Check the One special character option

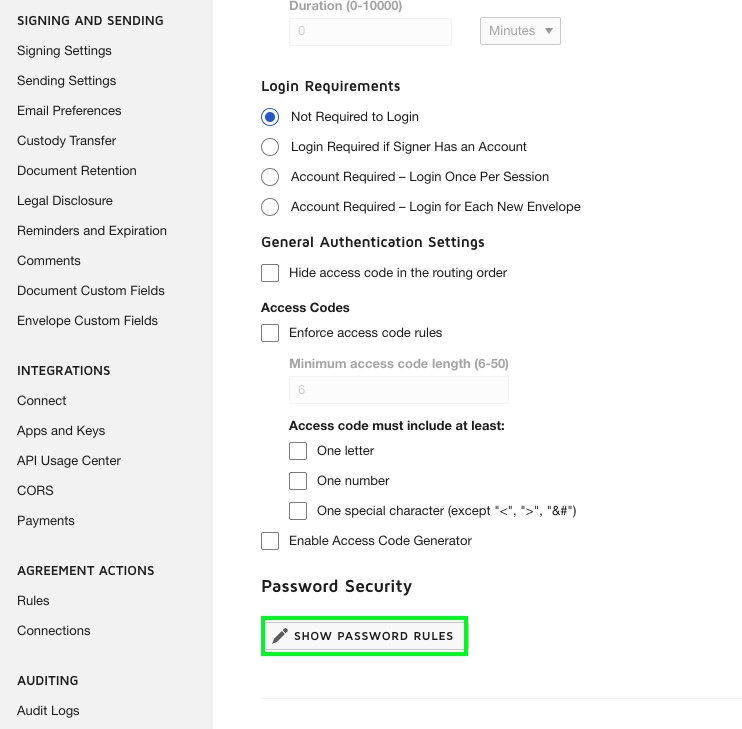[298, 511]
